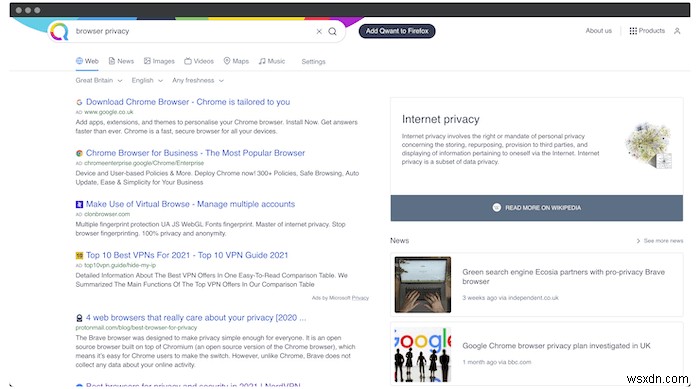Click the Google favicon beside Download Chrome Browser
The height and width of the screenshot is (389, 700).
pyautogui.click(x=79, y=102)
